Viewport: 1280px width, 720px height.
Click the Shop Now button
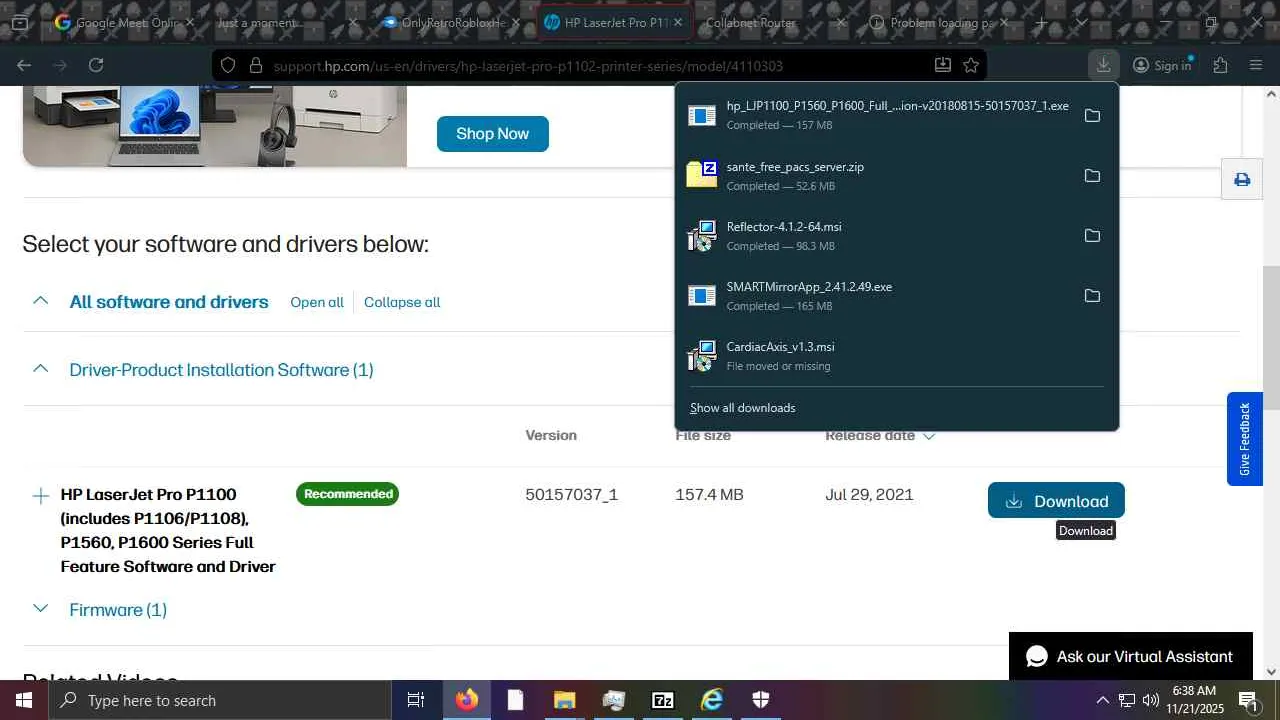coord(493,134)
